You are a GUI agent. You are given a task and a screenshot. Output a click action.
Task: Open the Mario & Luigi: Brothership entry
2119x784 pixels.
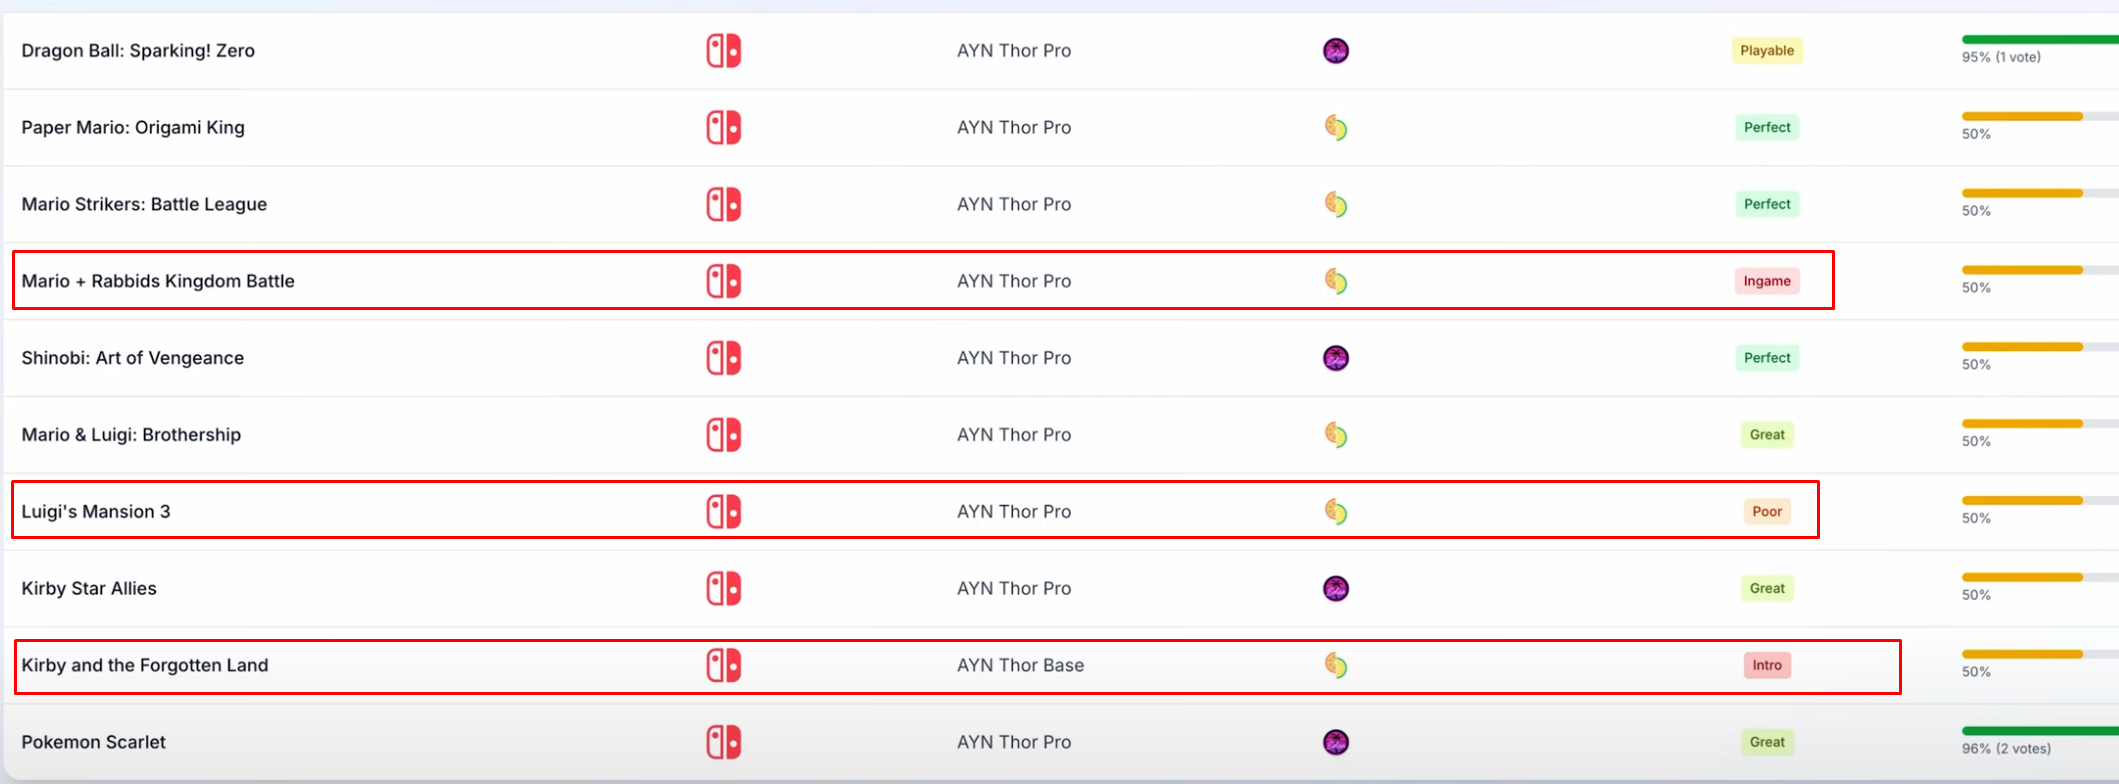click(131, 435)
